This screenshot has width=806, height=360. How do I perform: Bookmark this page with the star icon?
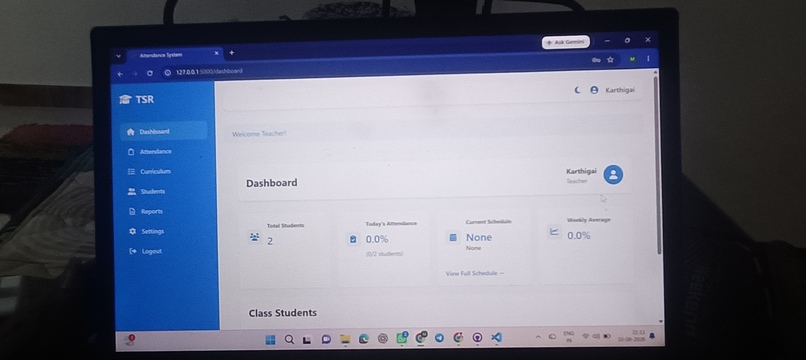pyautogui.click(x=610, y=60)
